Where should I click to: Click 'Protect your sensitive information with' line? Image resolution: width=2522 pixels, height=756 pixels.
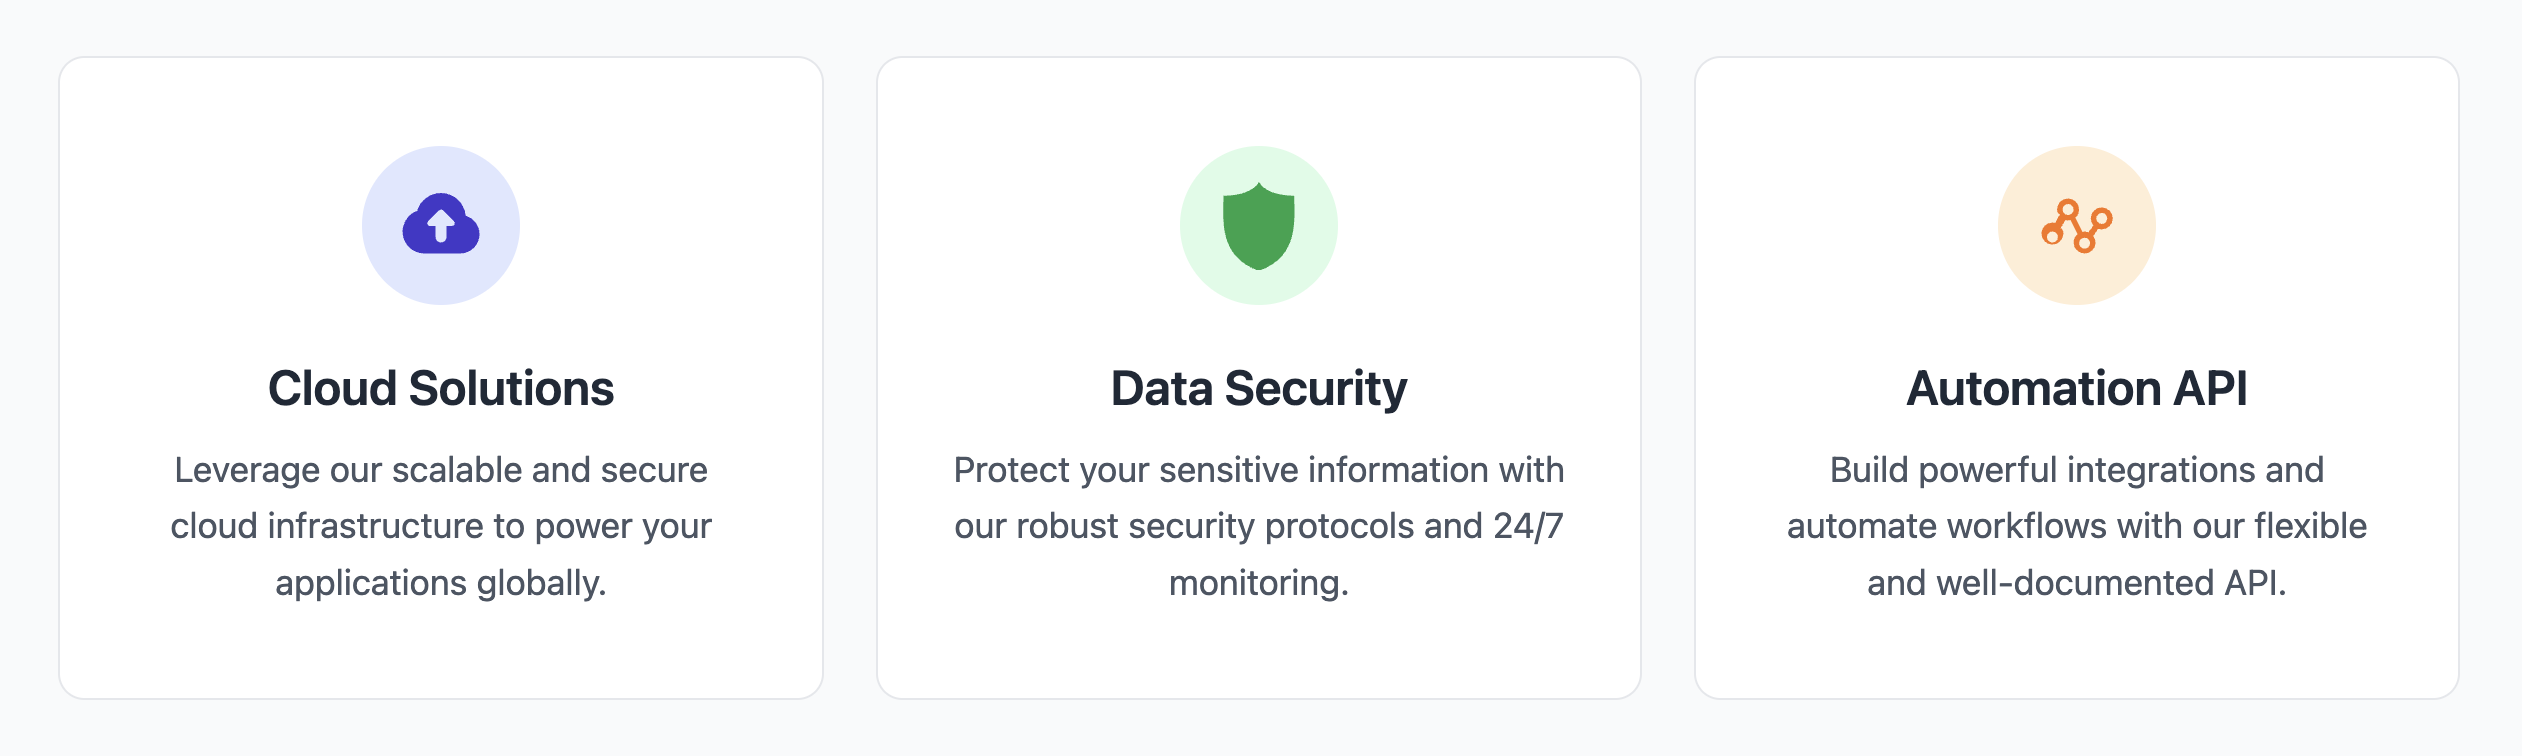point(1259,470)
